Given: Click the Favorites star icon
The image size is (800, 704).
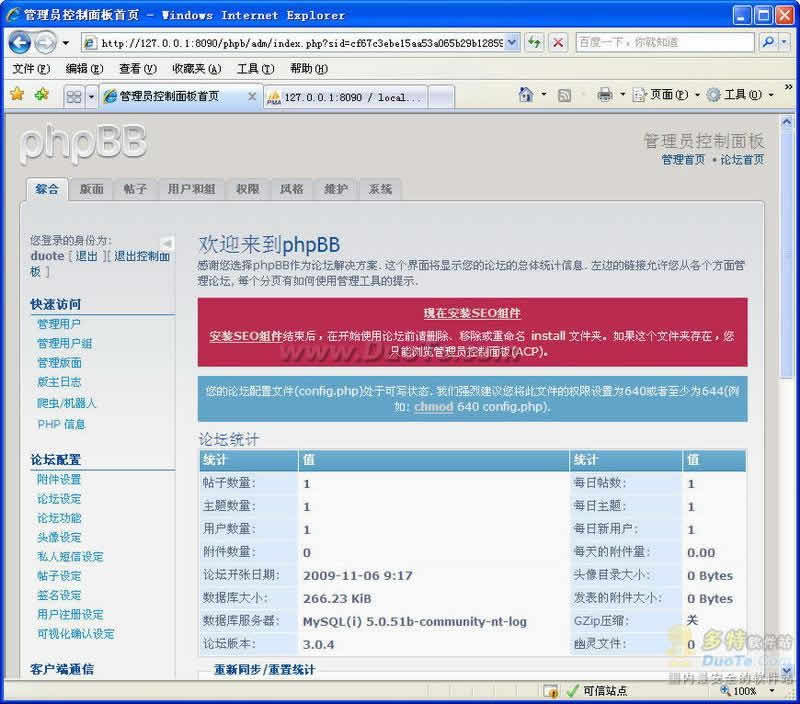Looking at the screenshot, I should tap(17, 94).
